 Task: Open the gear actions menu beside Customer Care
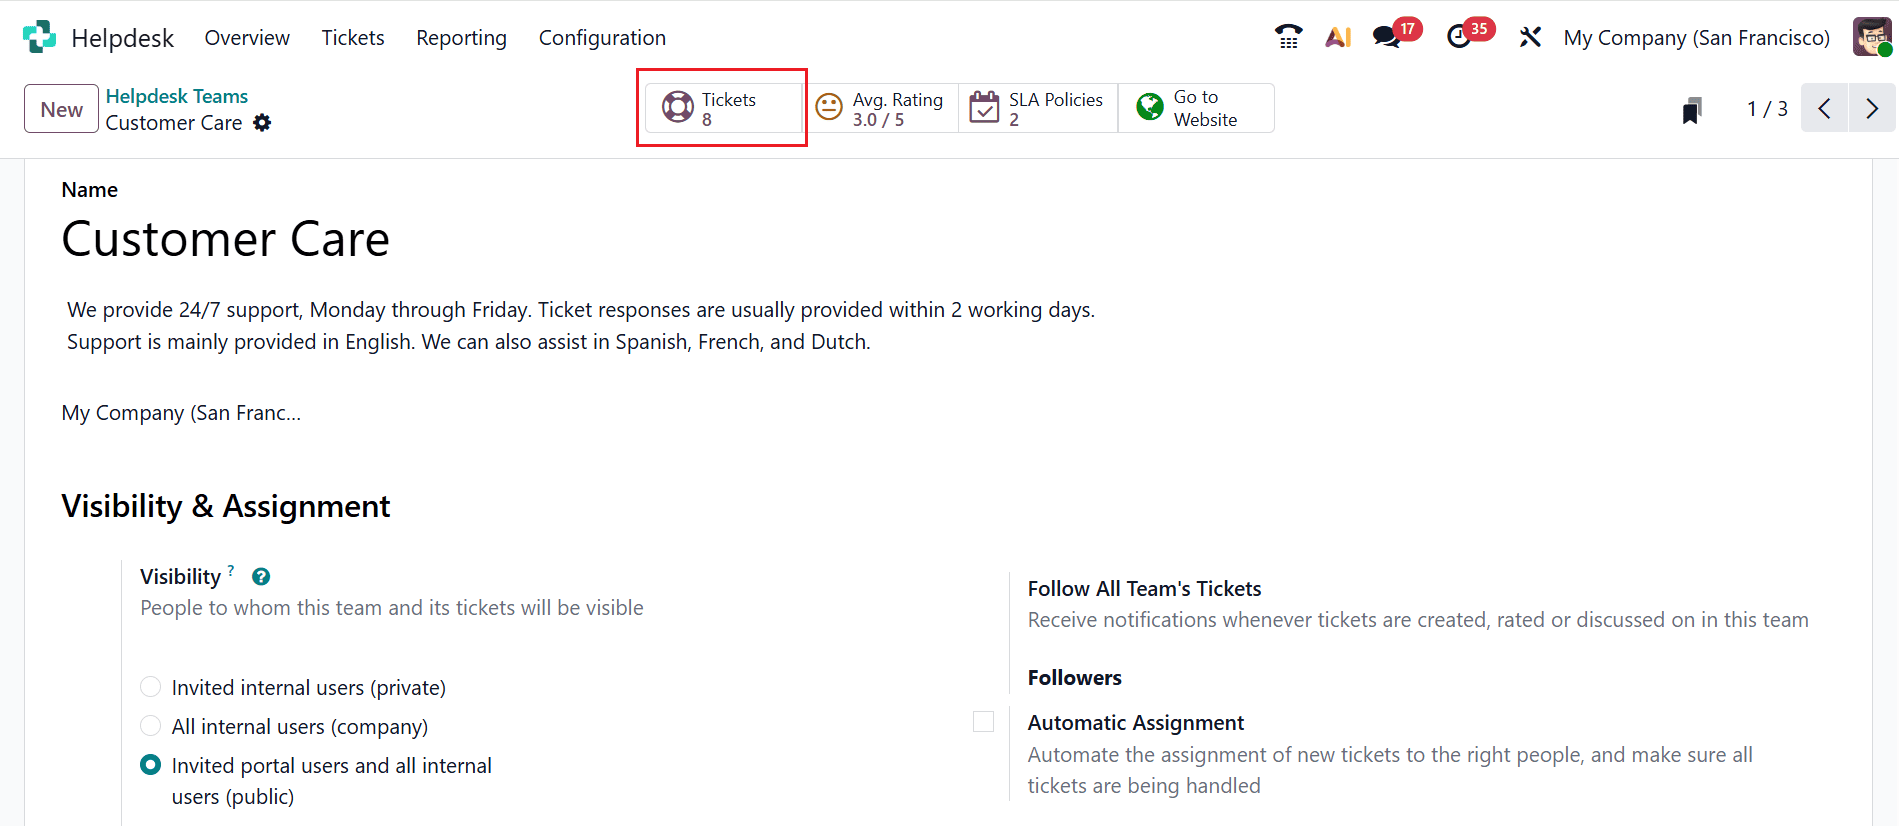coord(262,123)
